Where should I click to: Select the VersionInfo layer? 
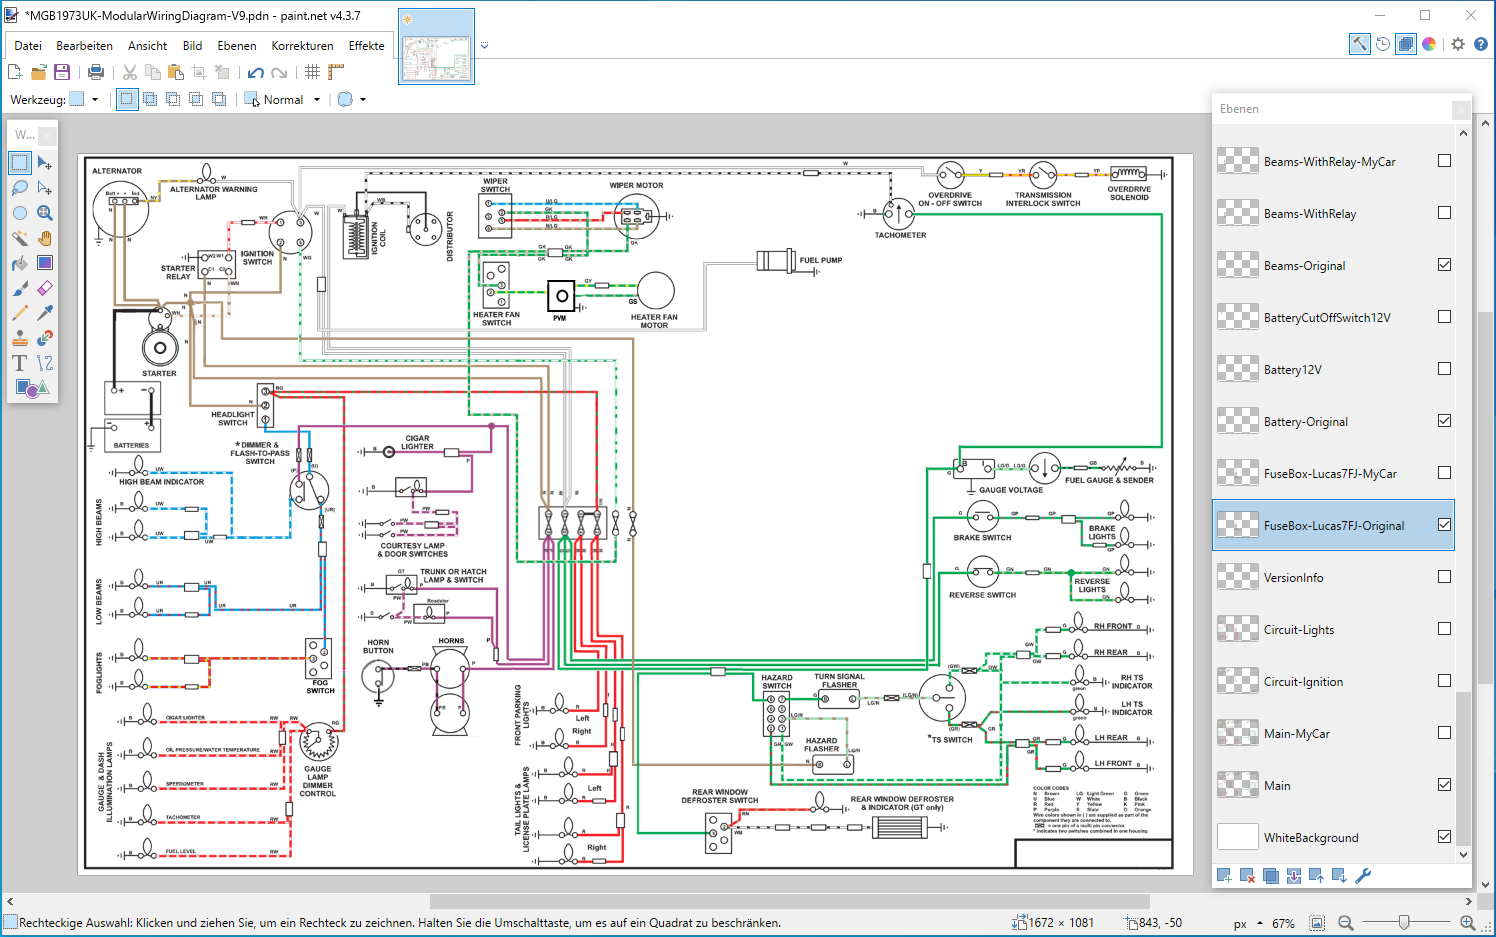[x=1293, y=578]
